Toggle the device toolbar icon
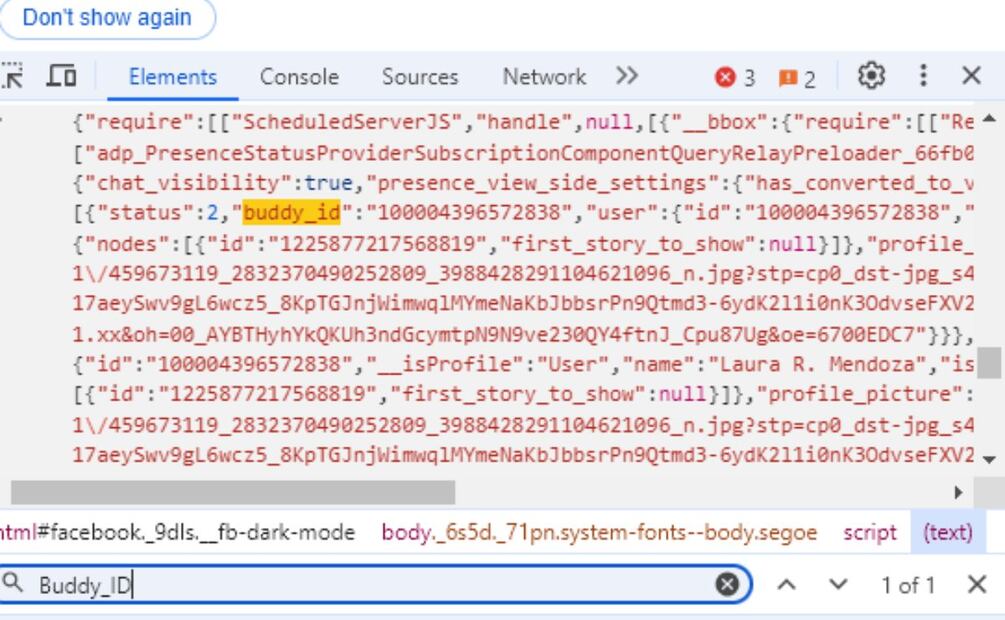Viewport: 1005px width, 620px height. [x=62, y=76]
